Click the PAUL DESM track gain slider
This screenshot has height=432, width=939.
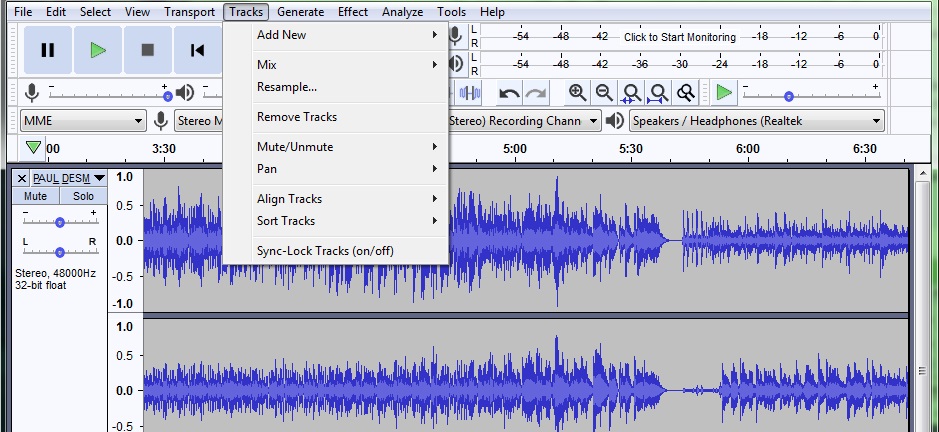click(59, 222)
